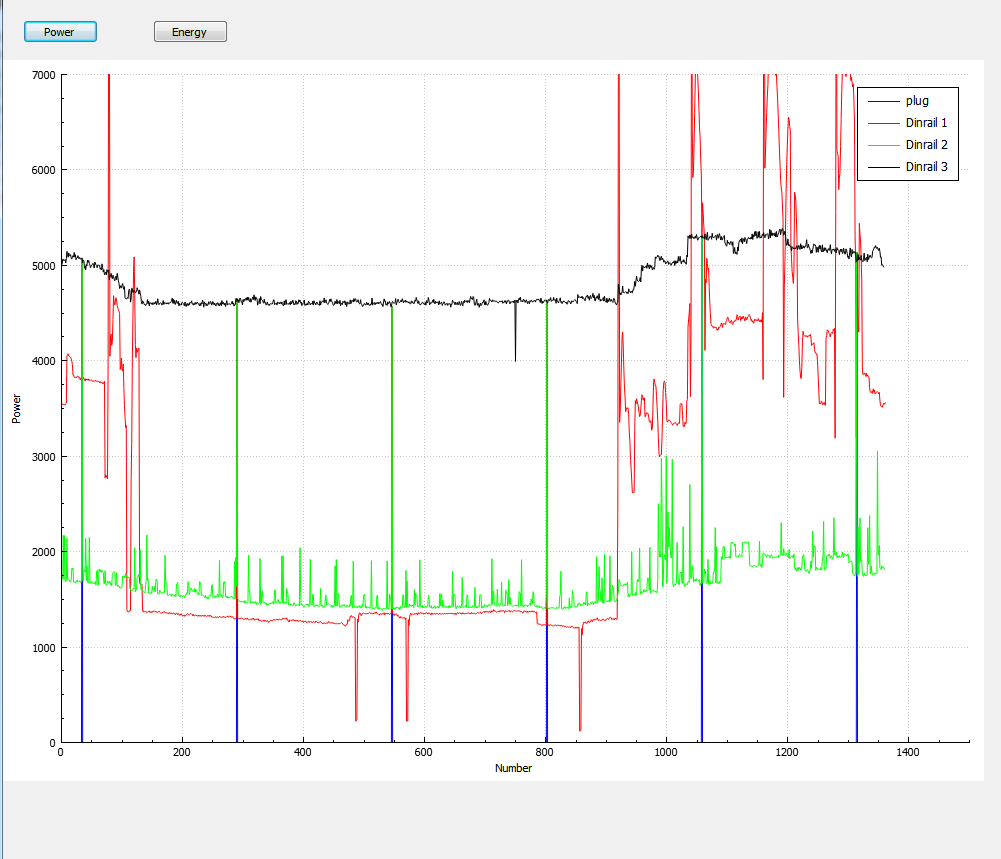Select the plug legend entry
The width and height of the screenshot is (1001, 859).
point(908,101)
